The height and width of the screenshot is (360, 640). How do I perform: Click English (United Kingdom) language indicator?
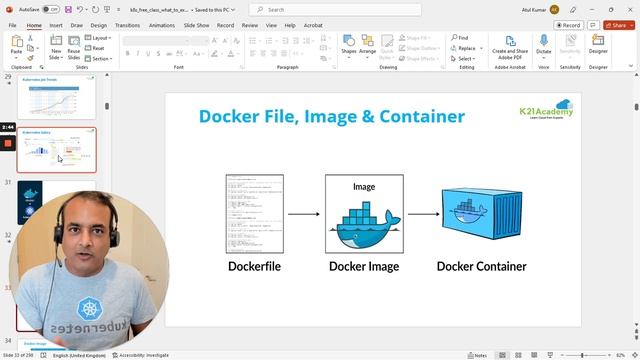79,356
